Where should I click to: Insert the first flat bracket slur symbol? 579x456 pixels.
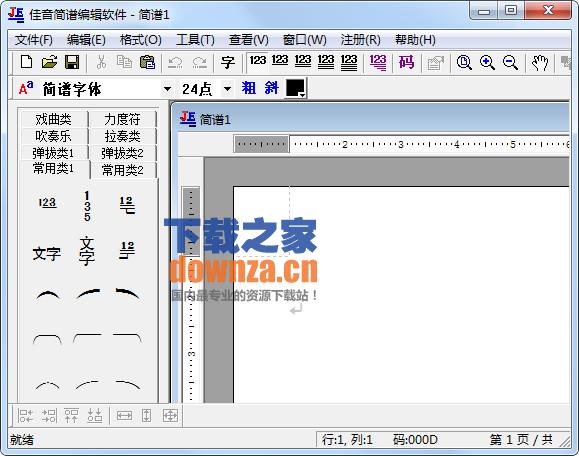(47, 339)
